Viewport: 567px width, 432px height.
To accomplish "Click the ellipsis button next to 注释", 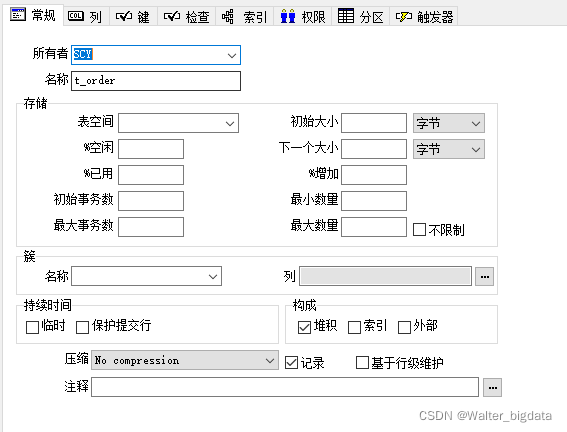I will click(x=493, y=388).
